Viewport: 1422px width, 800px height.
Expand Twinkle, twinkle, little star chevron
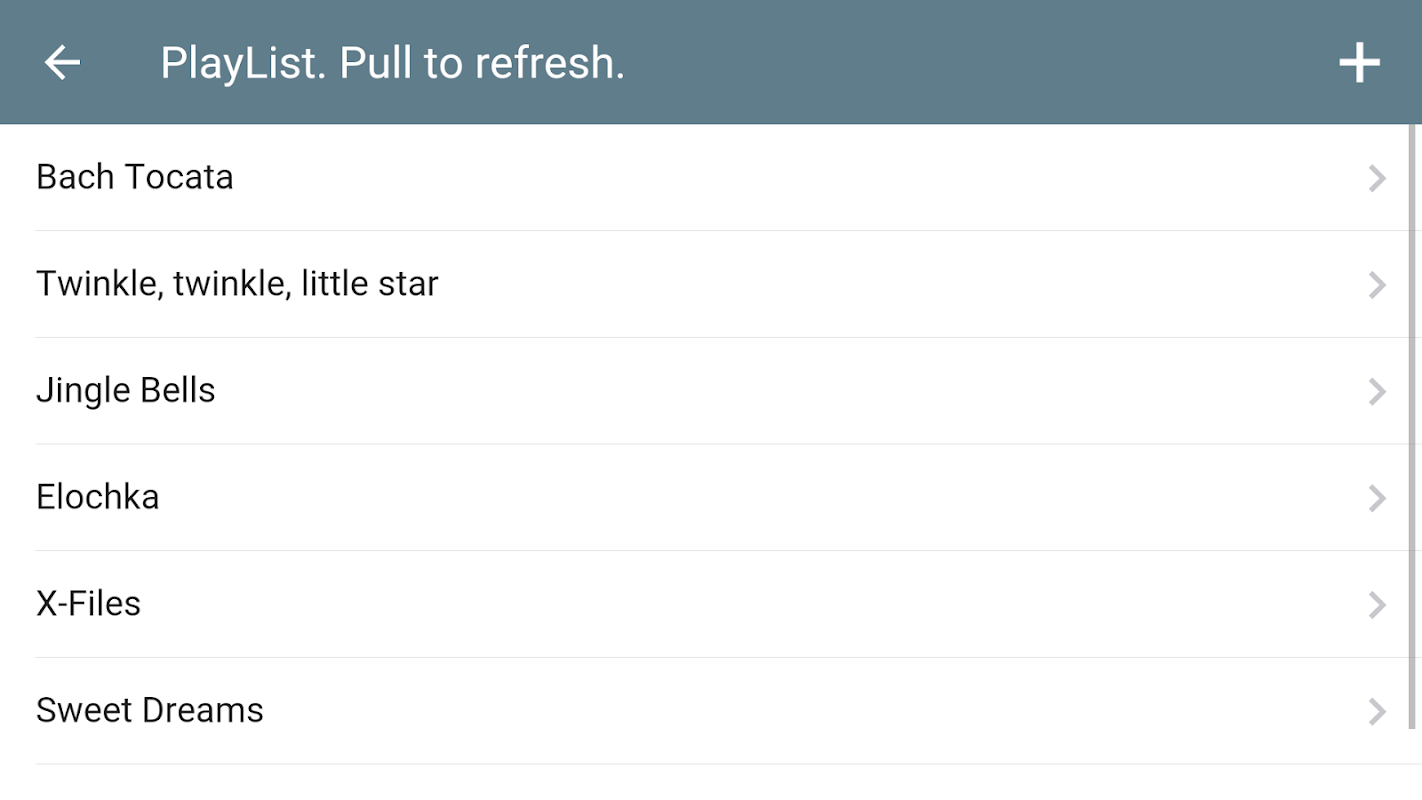click(1377, 285)
